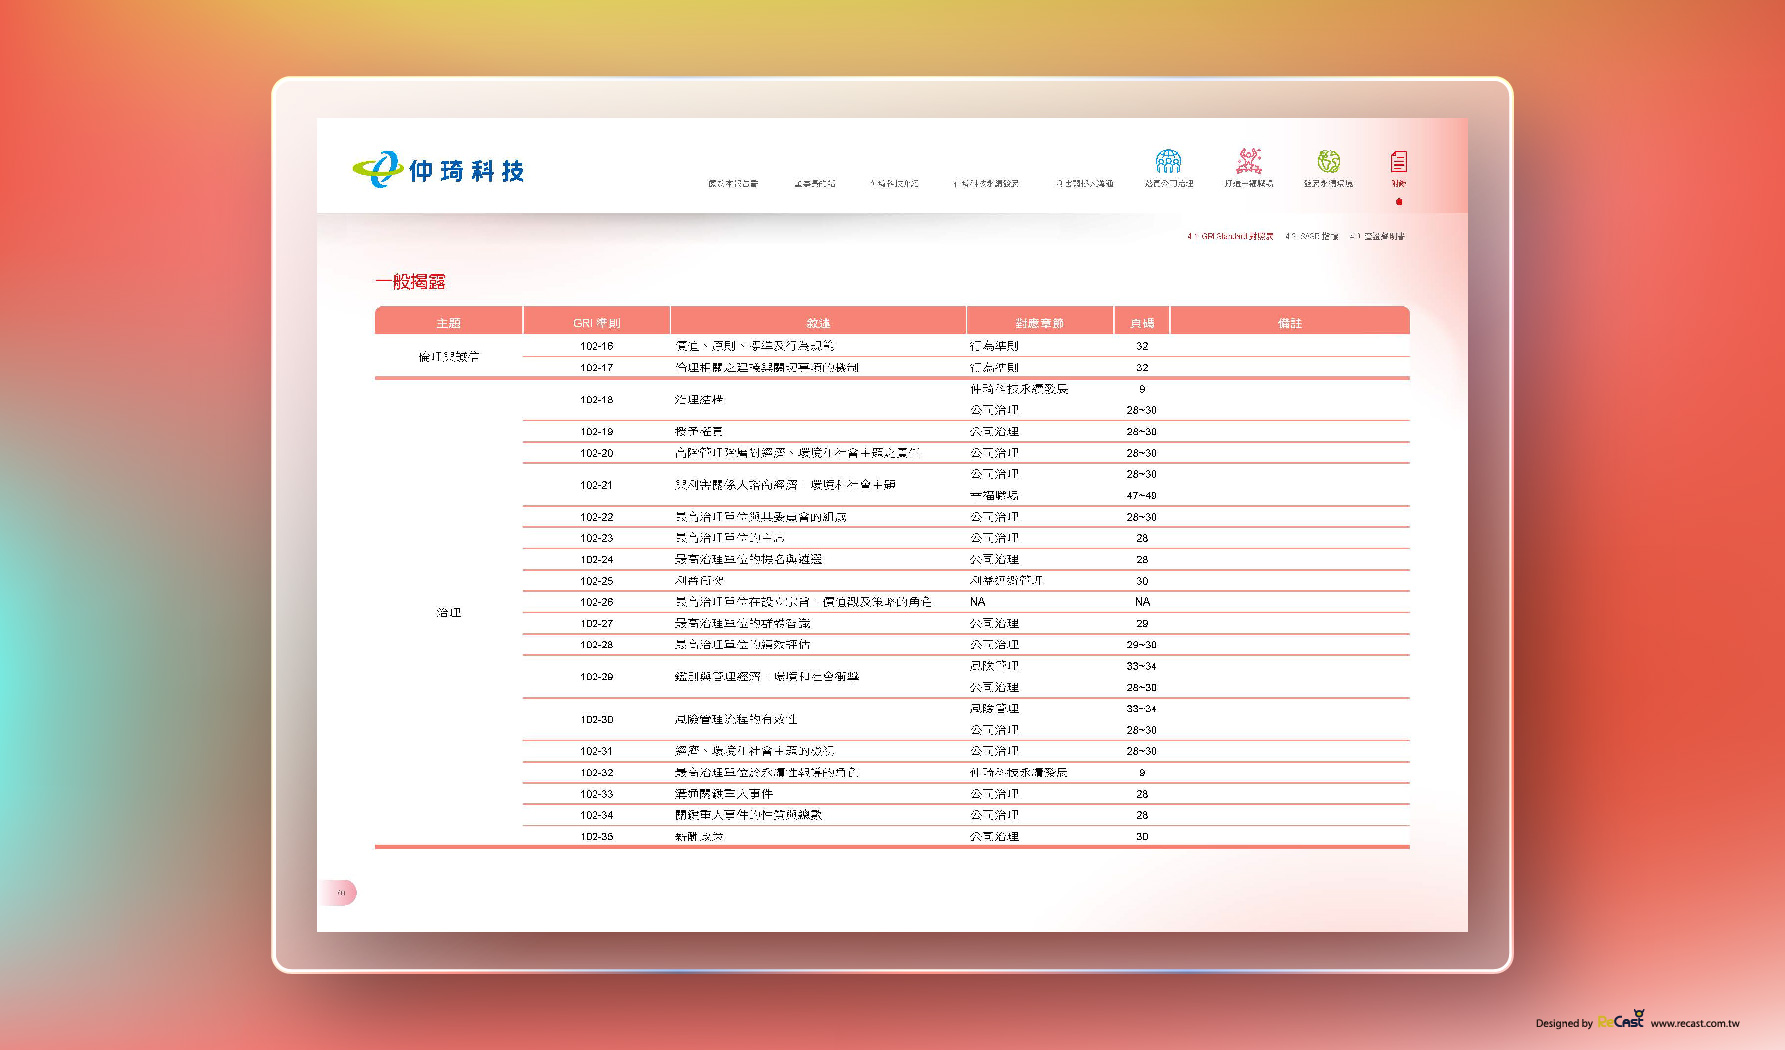Viewport: 1785px width, 1050px height.
Task: Select the 102-17 GRI code cell
Action: click(597, 368)
